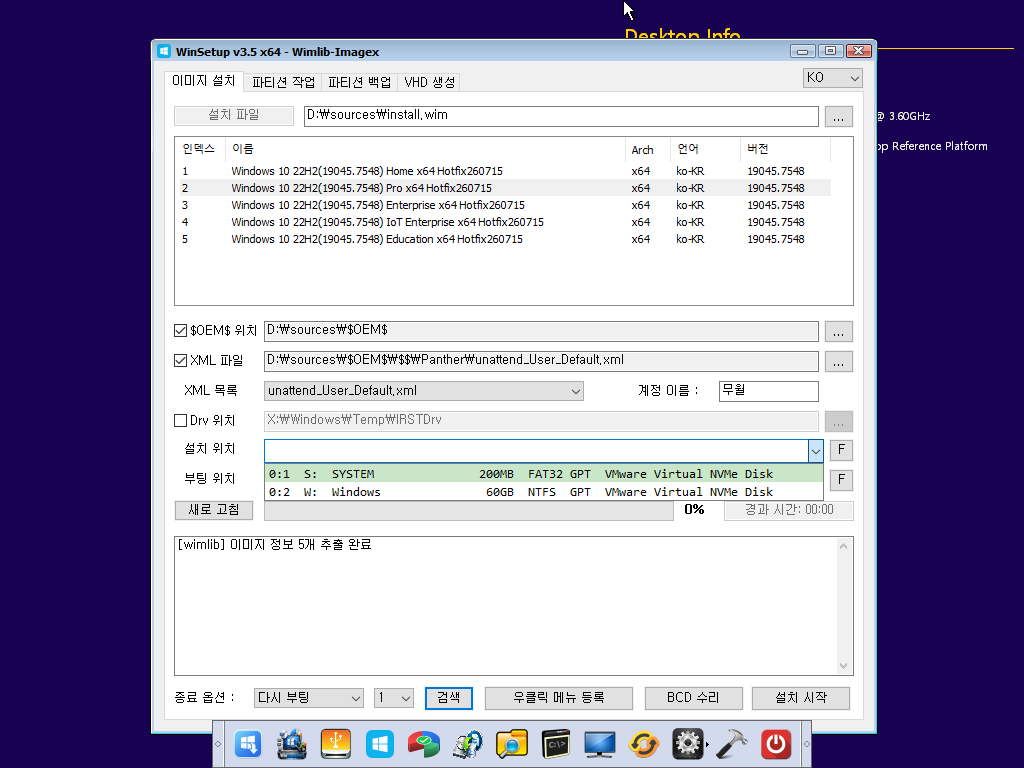Click the 새로 고침 refresh button

coord(214,510)
